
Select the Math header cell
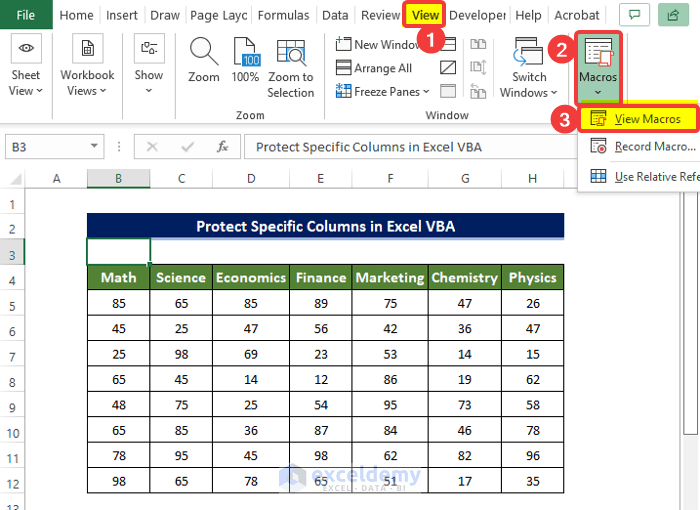pyautogui.click(x=118, y=277)
